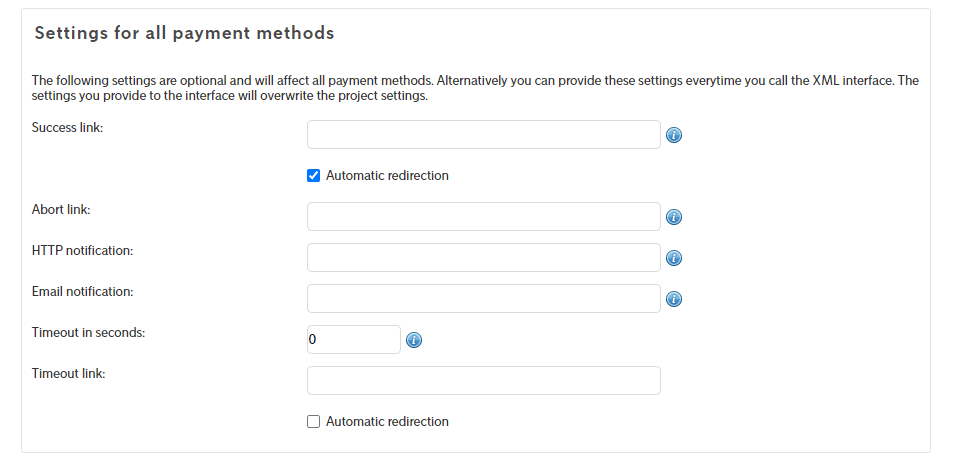Enable Automatic redirection under Timeout link
Screen dimensions: 955x462
(314, 422)
